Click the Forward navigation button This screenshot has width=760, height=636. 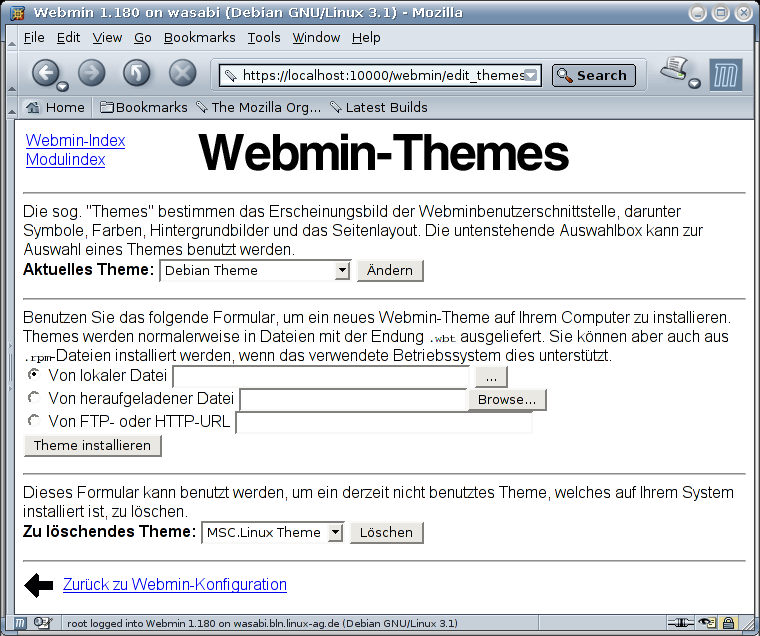click(x=92, y=73)
